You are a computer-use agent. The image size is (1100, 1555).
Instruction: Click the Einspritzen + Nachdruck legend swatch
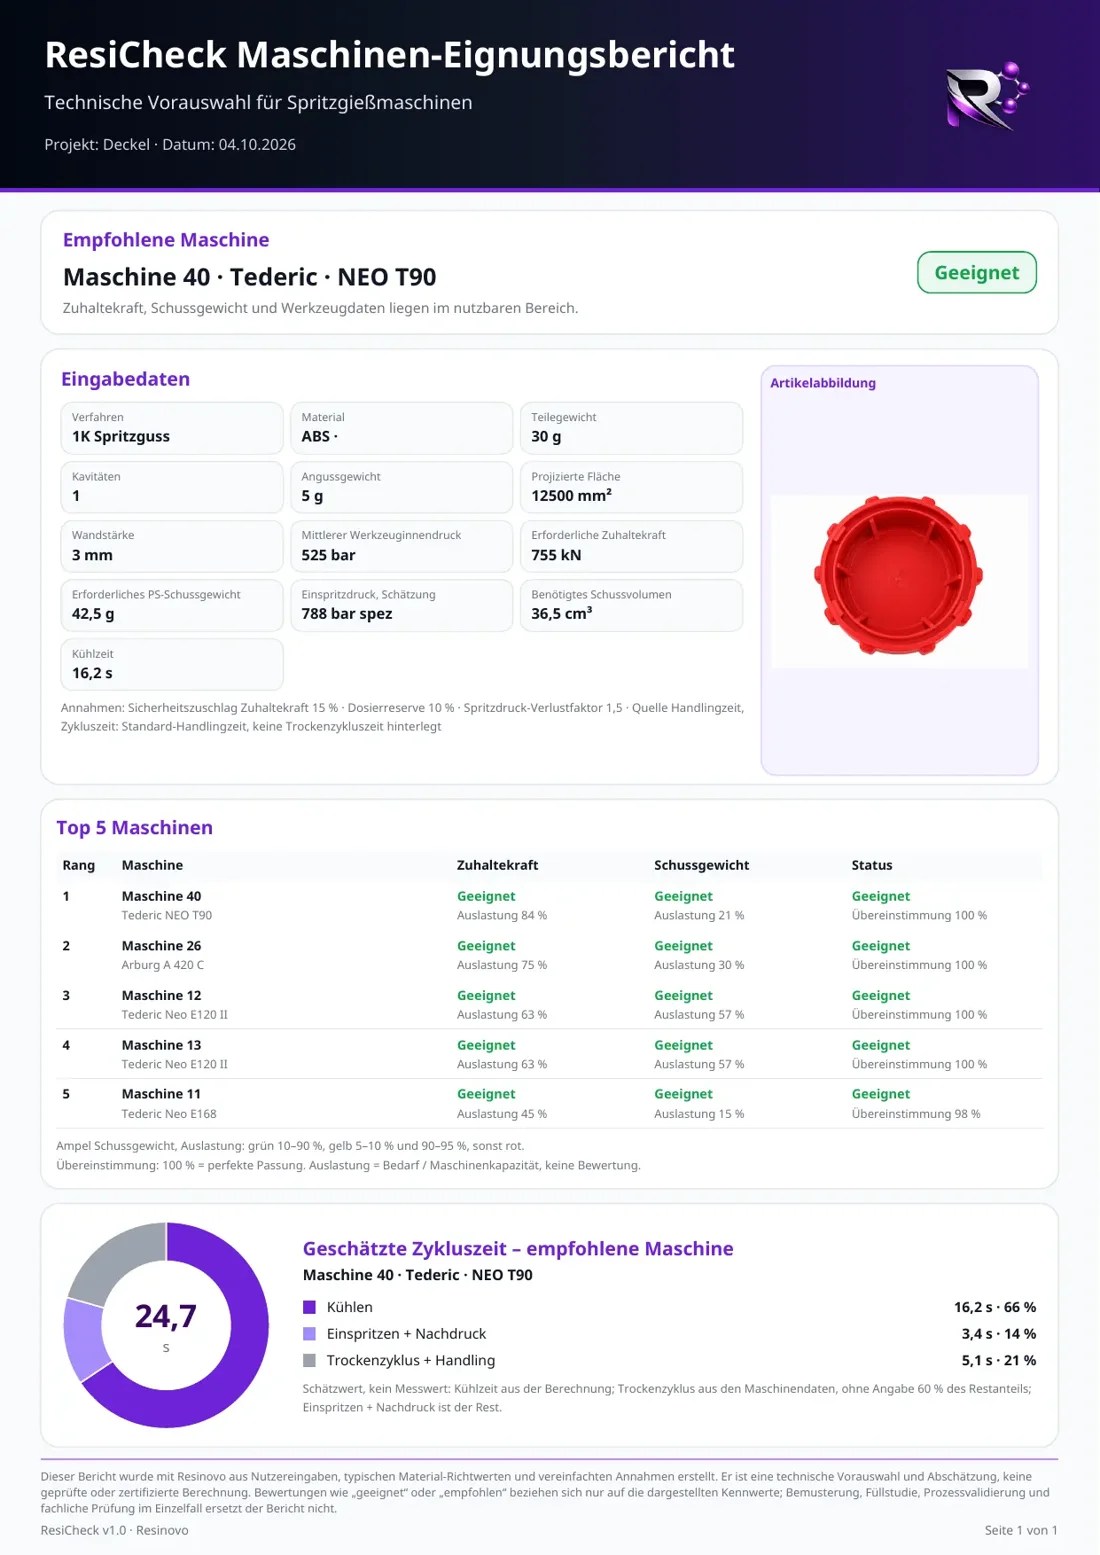(309, 1334)
